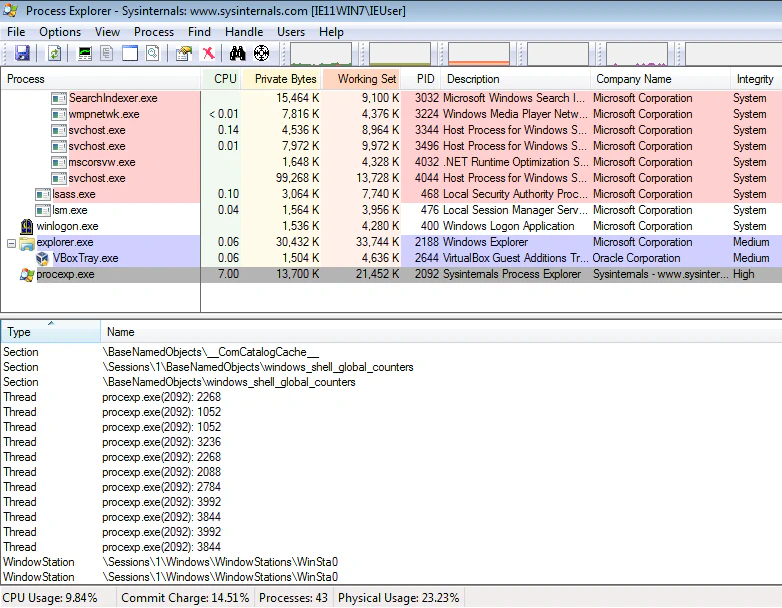Click the mscorsvw.exe process icon
The height and width of the screenshot is (608, 782).
click(59, 163)
